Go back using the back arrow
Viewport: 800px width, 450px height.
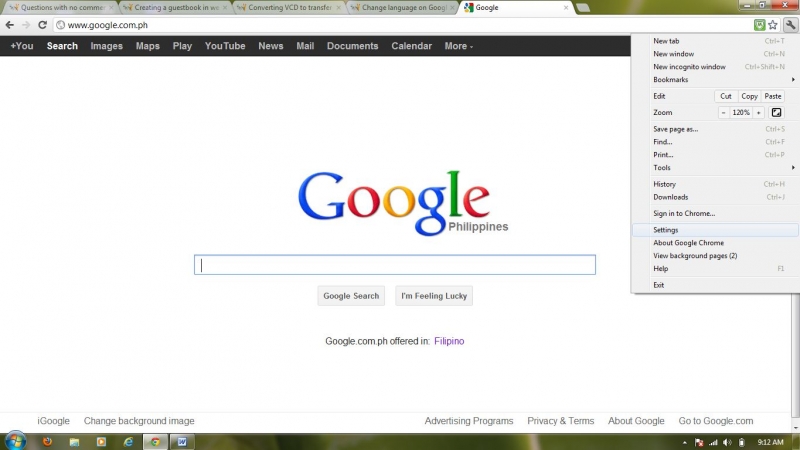tap(10, 24)
